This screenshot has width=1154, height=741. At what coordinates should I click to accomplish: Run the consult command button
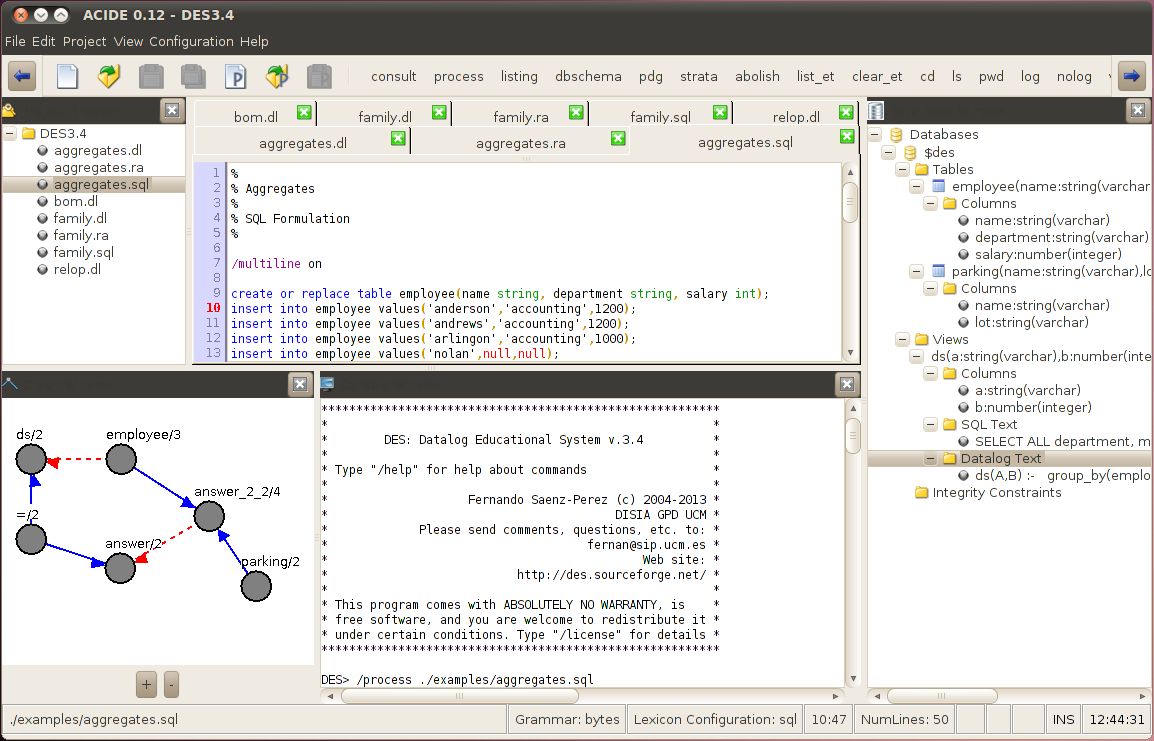pos(394,77)
